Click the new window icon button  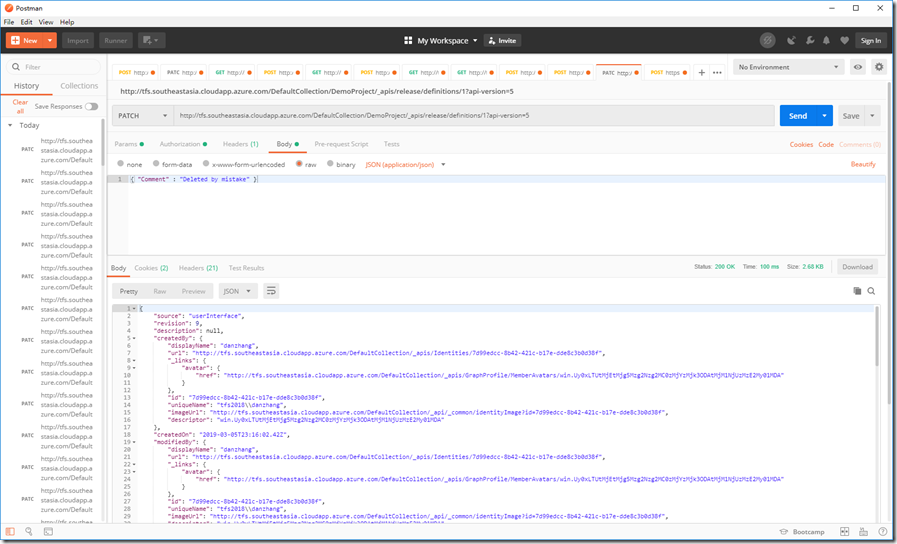[152, 41]
